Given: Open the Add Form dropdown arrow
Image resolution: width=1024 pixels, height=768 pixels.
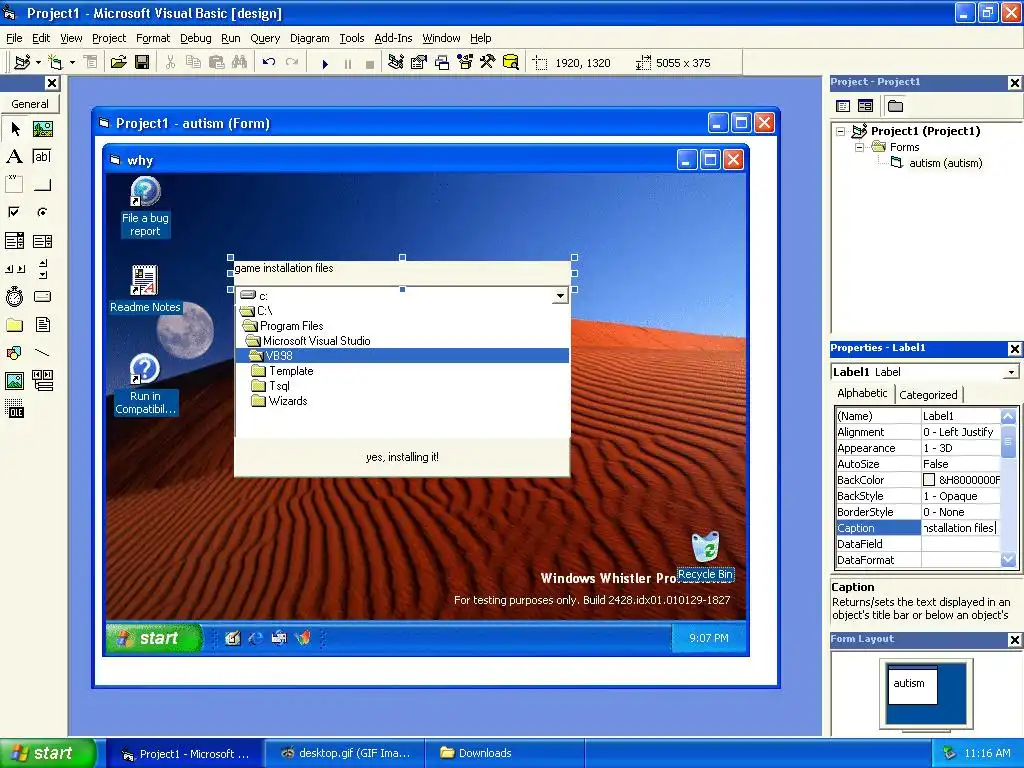Looking at the screenshot, I should (x=72, y=63).
